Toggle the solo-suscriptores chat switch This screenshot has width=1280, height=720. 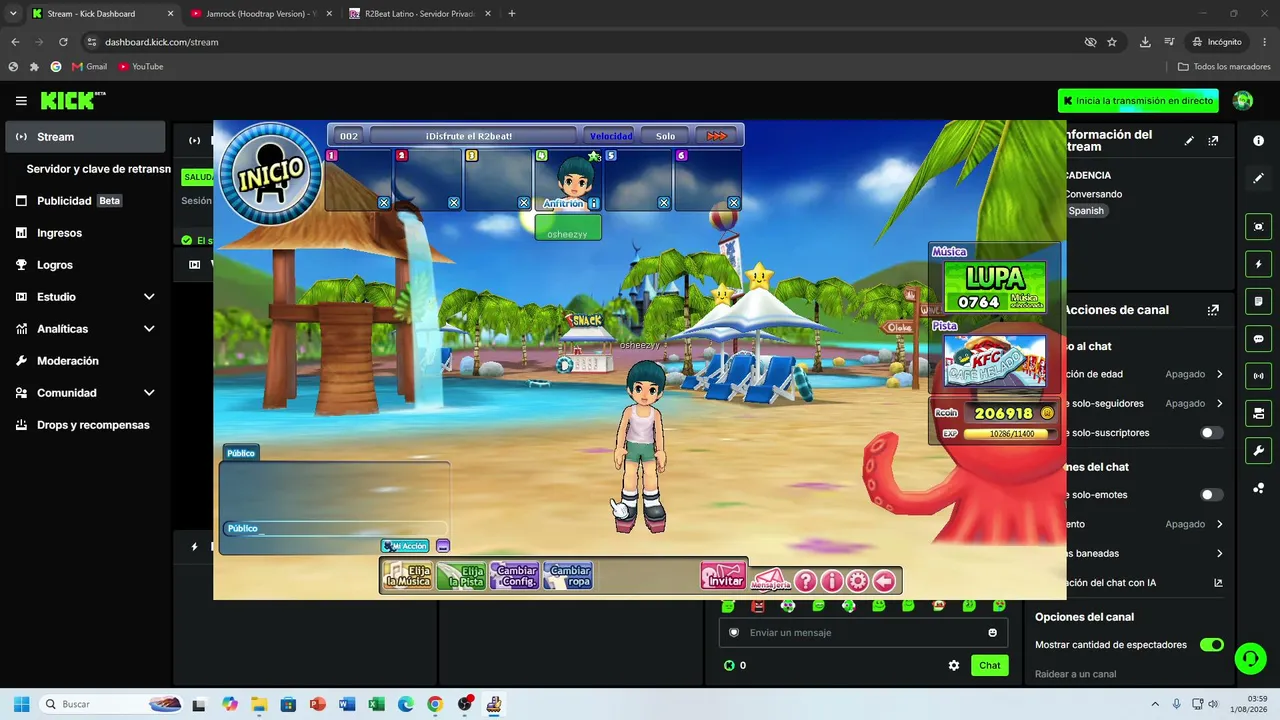point(1211,433)
